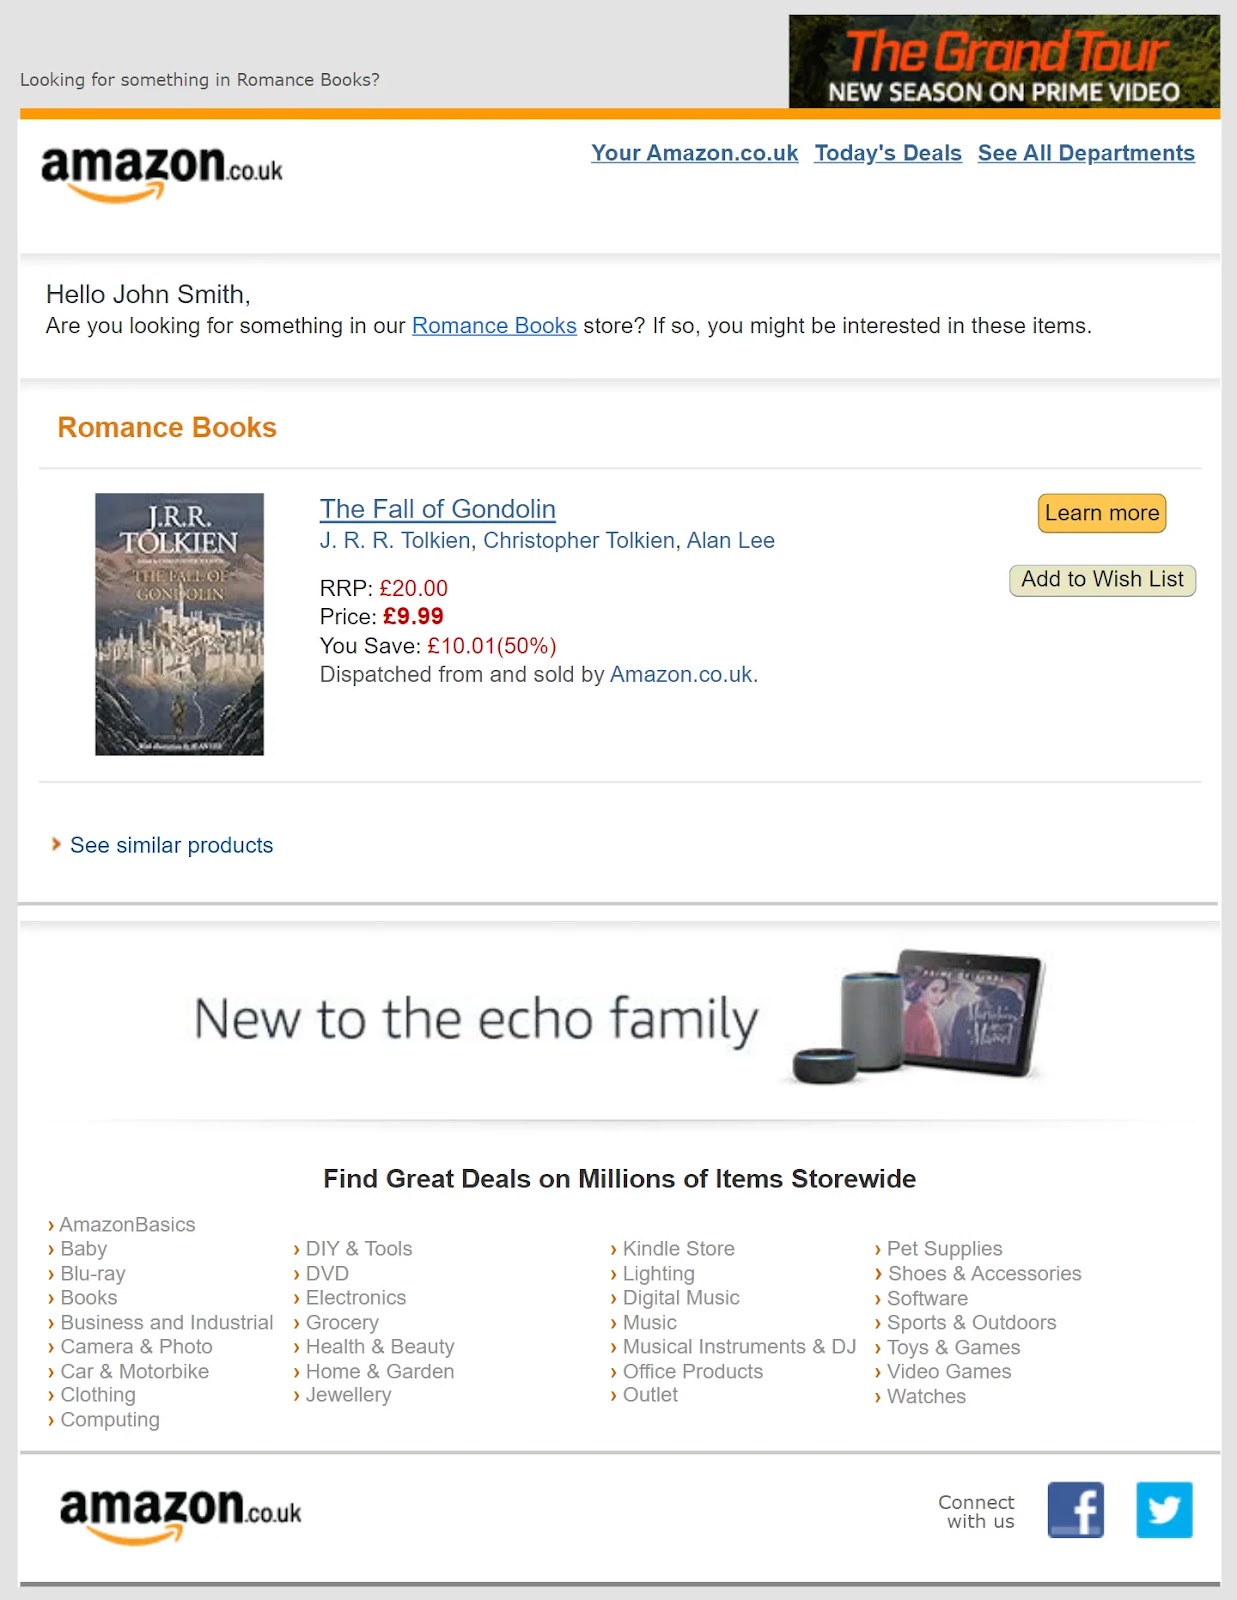Viewport: 1237px width, 1600px height.
Task: Browse the 'Pet Supplies' category
Action: tap(944, 1248)
